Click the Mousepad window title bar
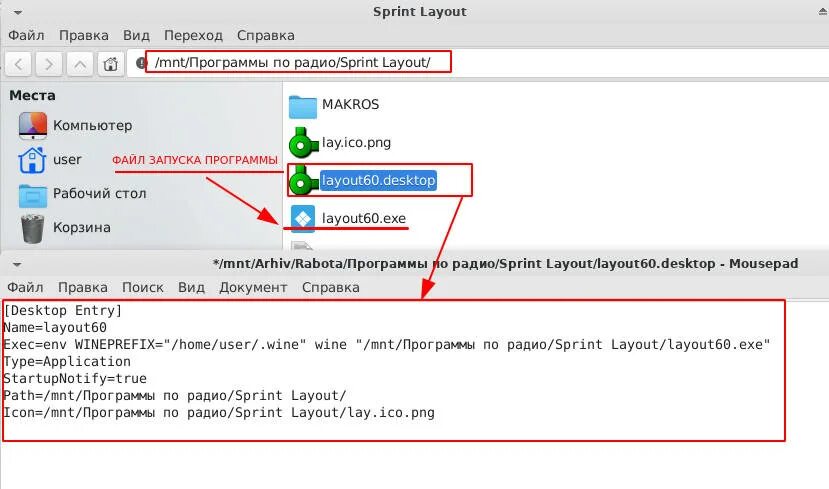Screen dimensions: 829x489 pyautogui.click(x=505, y=263)
